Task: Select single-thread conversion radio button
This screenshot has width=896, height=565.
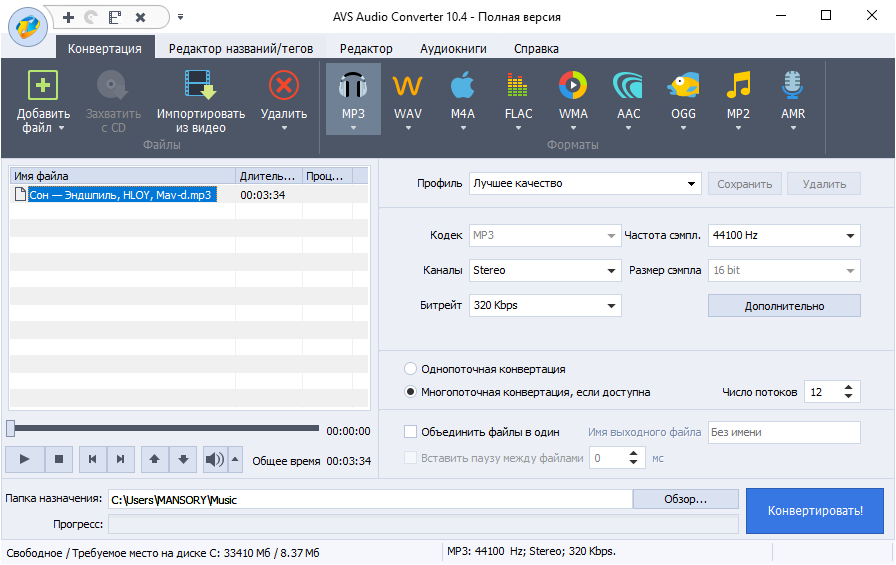Action: 410,369
